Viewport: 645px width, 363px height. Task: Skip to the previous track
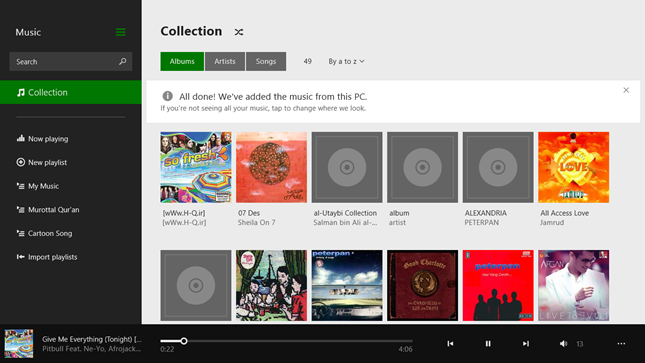(x=450, y=344)
